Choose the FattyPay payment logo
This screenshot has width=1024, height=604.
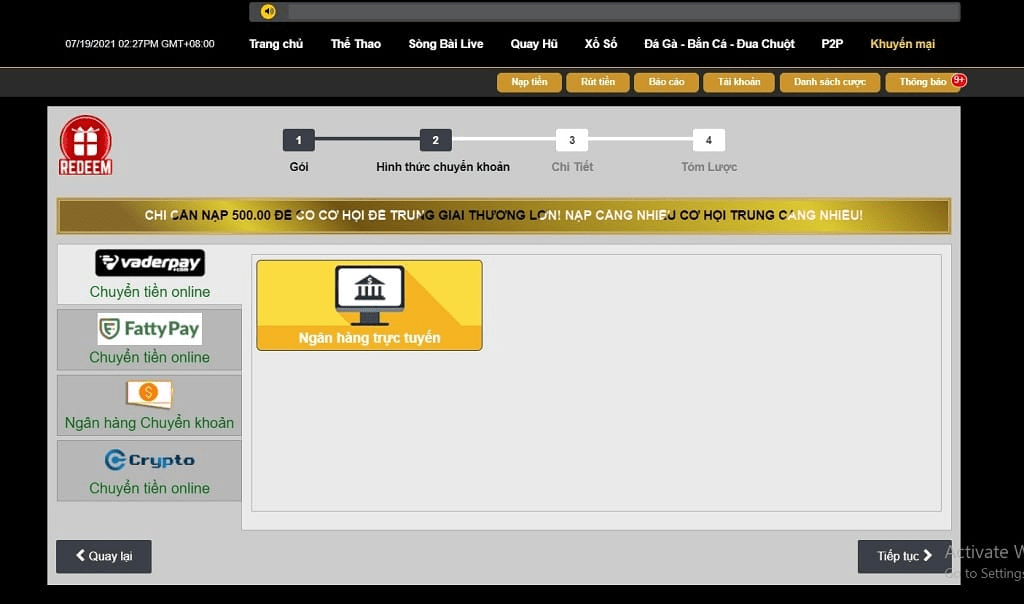[x=150, y=328]
